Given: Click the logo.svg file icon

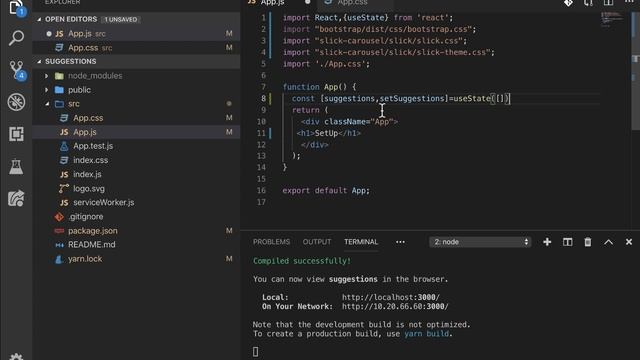Looking at the screenshot, I should (x=64, y=189).
